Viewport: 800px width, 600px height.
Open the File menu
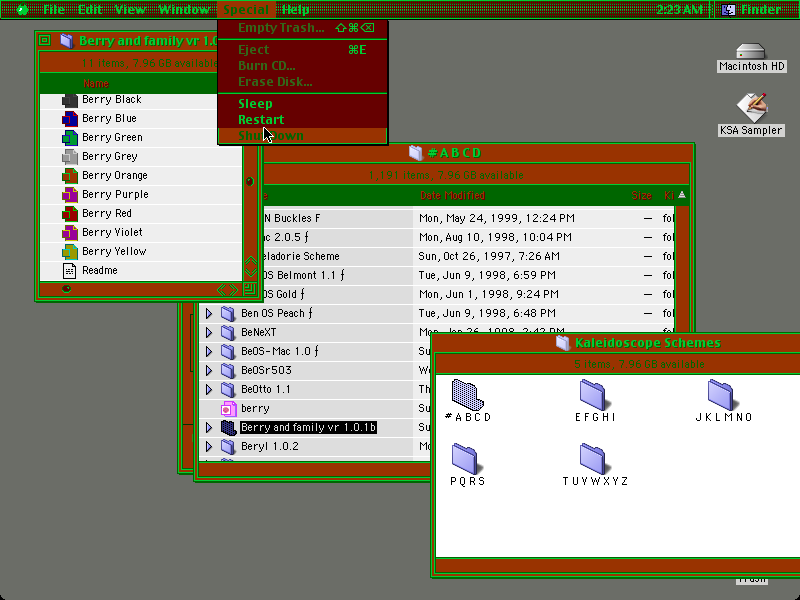tap(54, 9)
